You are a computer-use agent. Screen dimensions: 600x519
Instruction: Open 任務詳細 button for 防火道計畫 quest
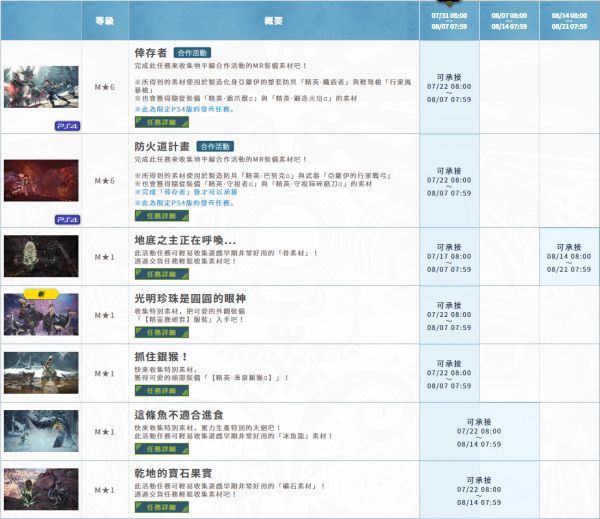coord(162,216)
